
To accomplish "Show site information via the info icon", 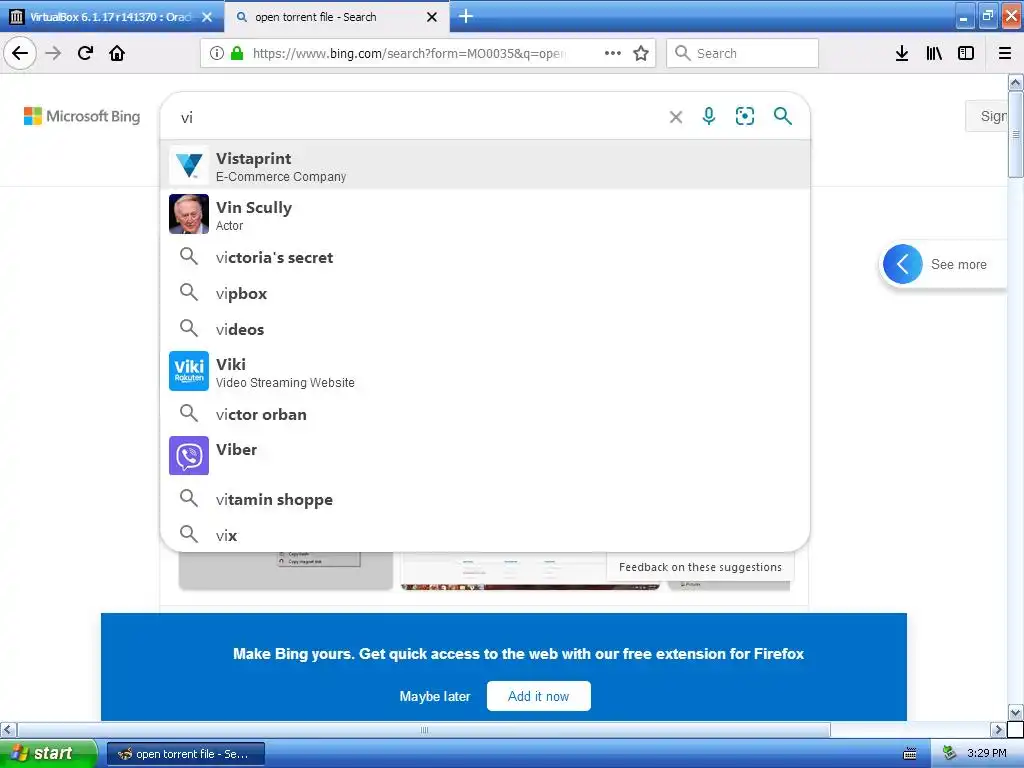I will (x=217, y=53).
